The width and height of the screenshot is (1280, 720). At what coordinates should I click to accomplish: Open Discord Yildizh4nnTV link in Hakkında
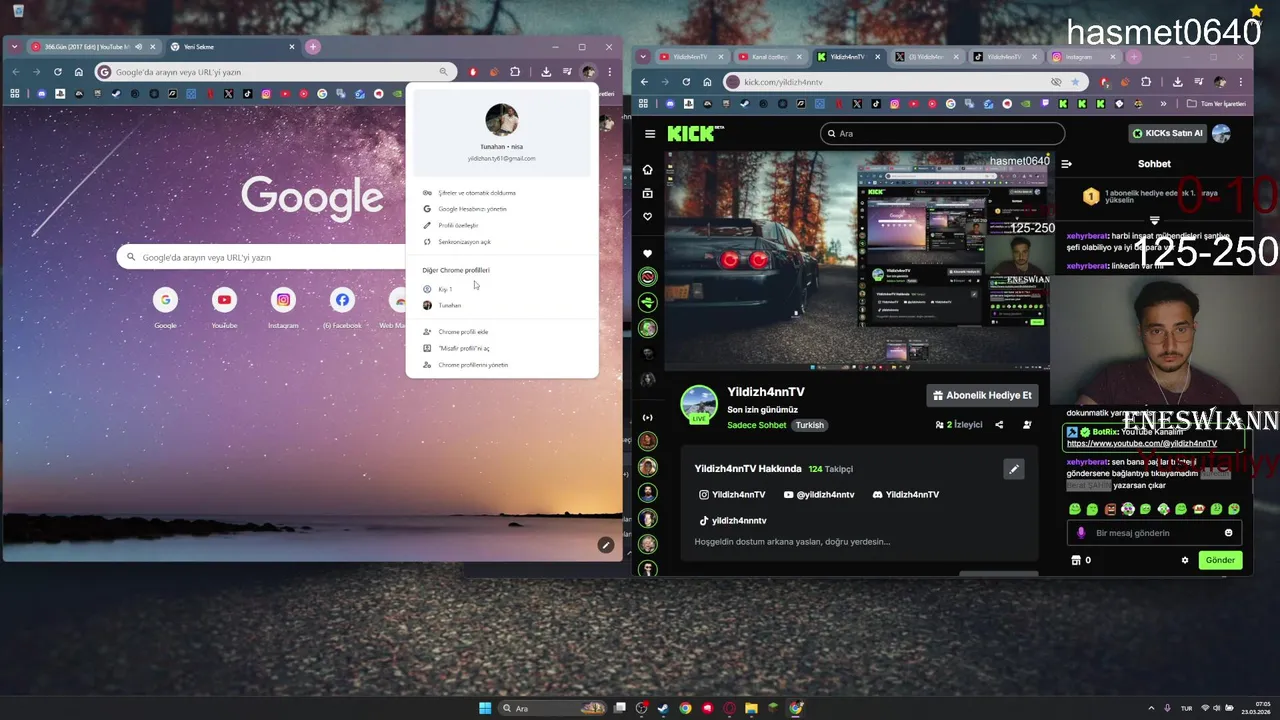pyautogui.click(x=906, y=495)
